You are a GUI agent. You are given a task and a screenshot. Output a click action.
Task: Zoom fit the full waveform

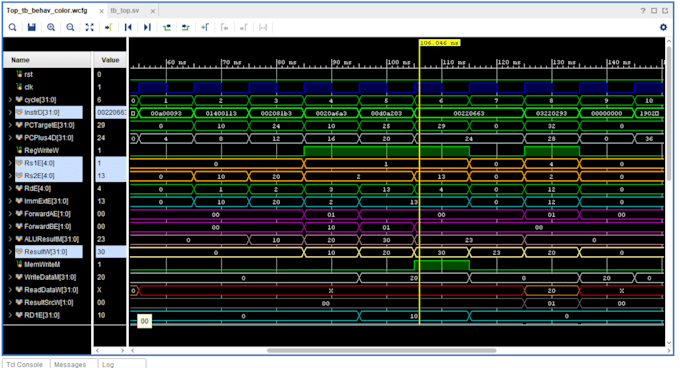[x=89, y=27]
